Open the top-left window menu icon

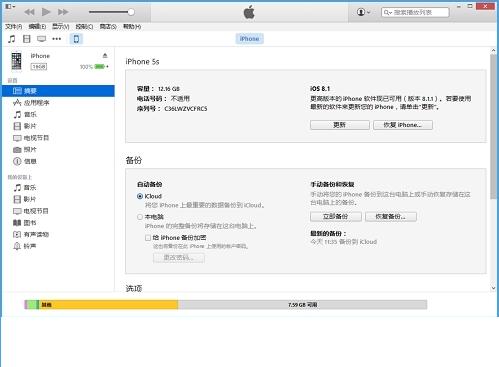(x=10, y=6)
